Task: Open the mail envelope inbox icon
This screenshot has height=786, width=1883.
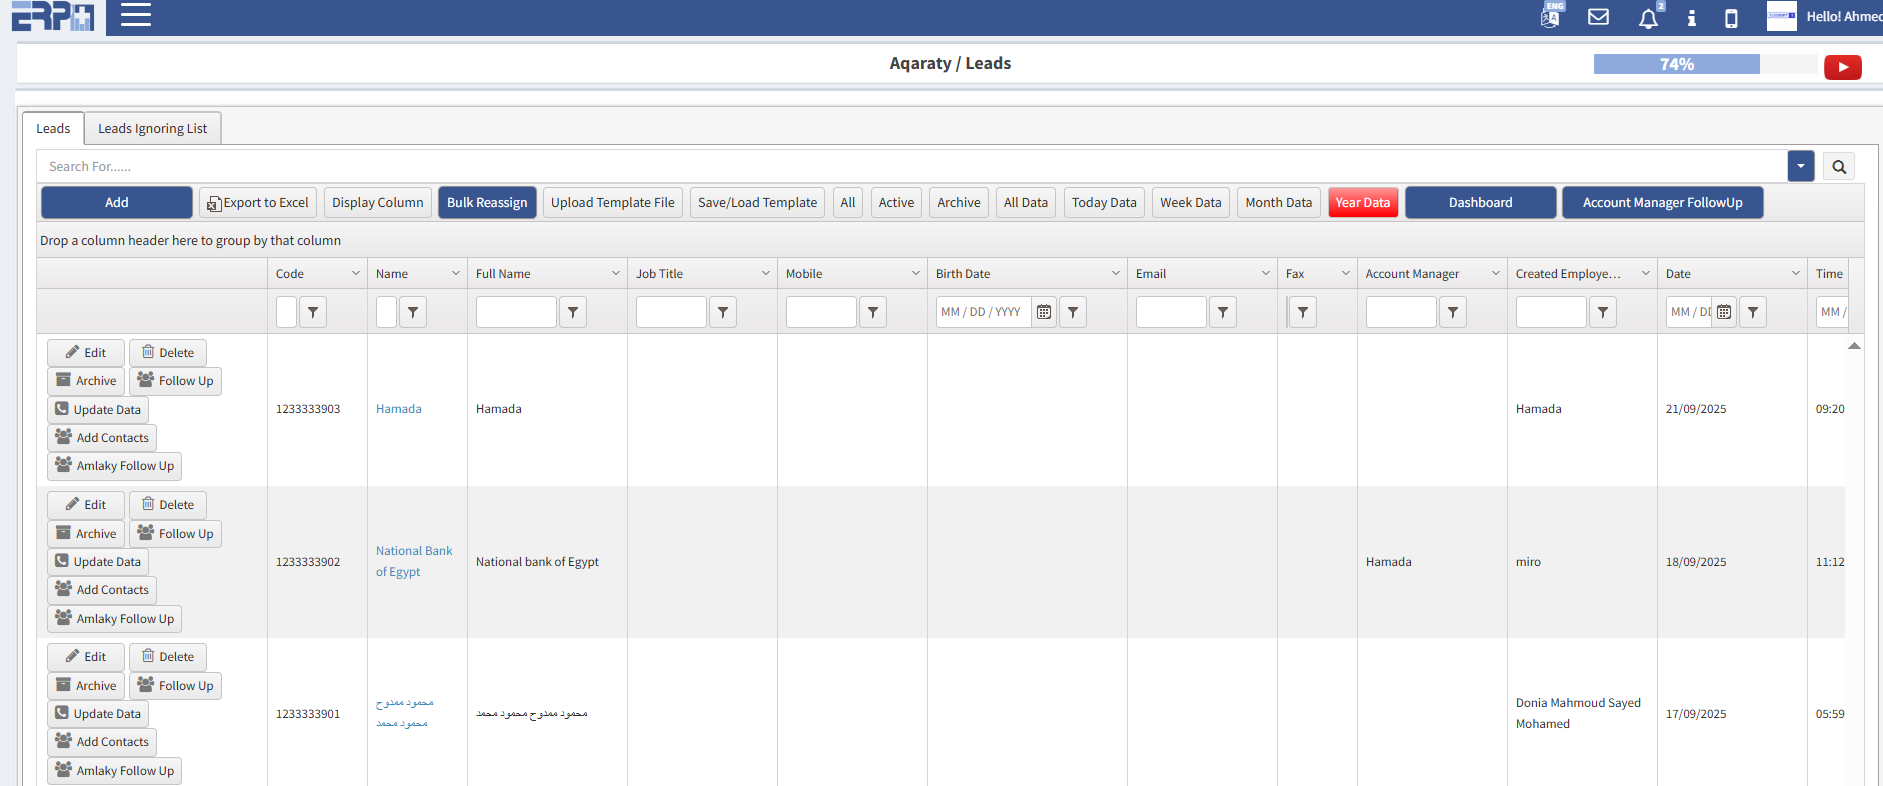Action: click(x=1598, y=17)
